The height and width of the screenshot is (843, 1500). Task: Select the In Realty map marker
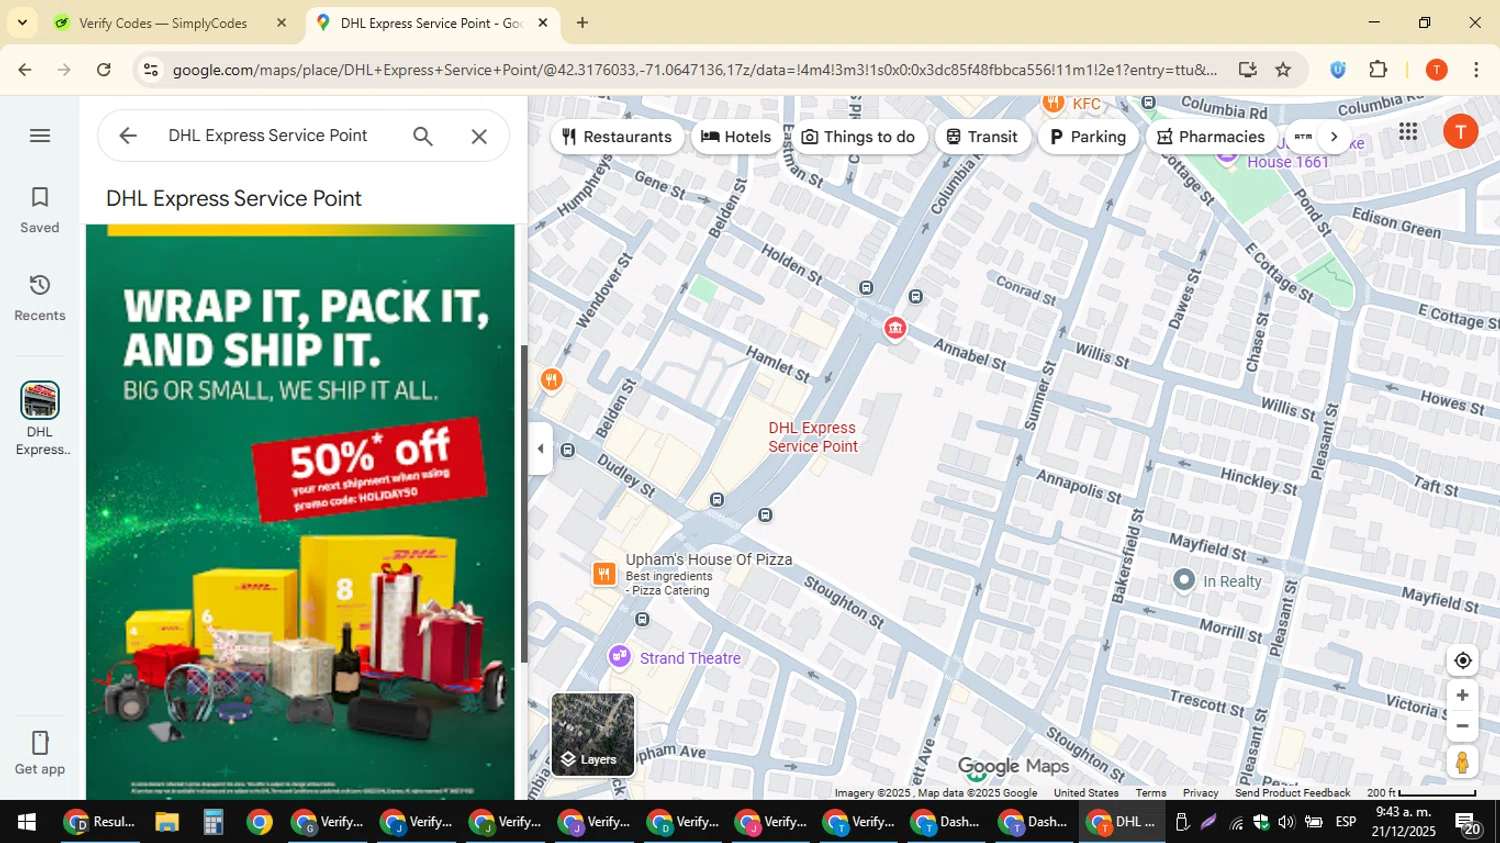coord(1184,580)
